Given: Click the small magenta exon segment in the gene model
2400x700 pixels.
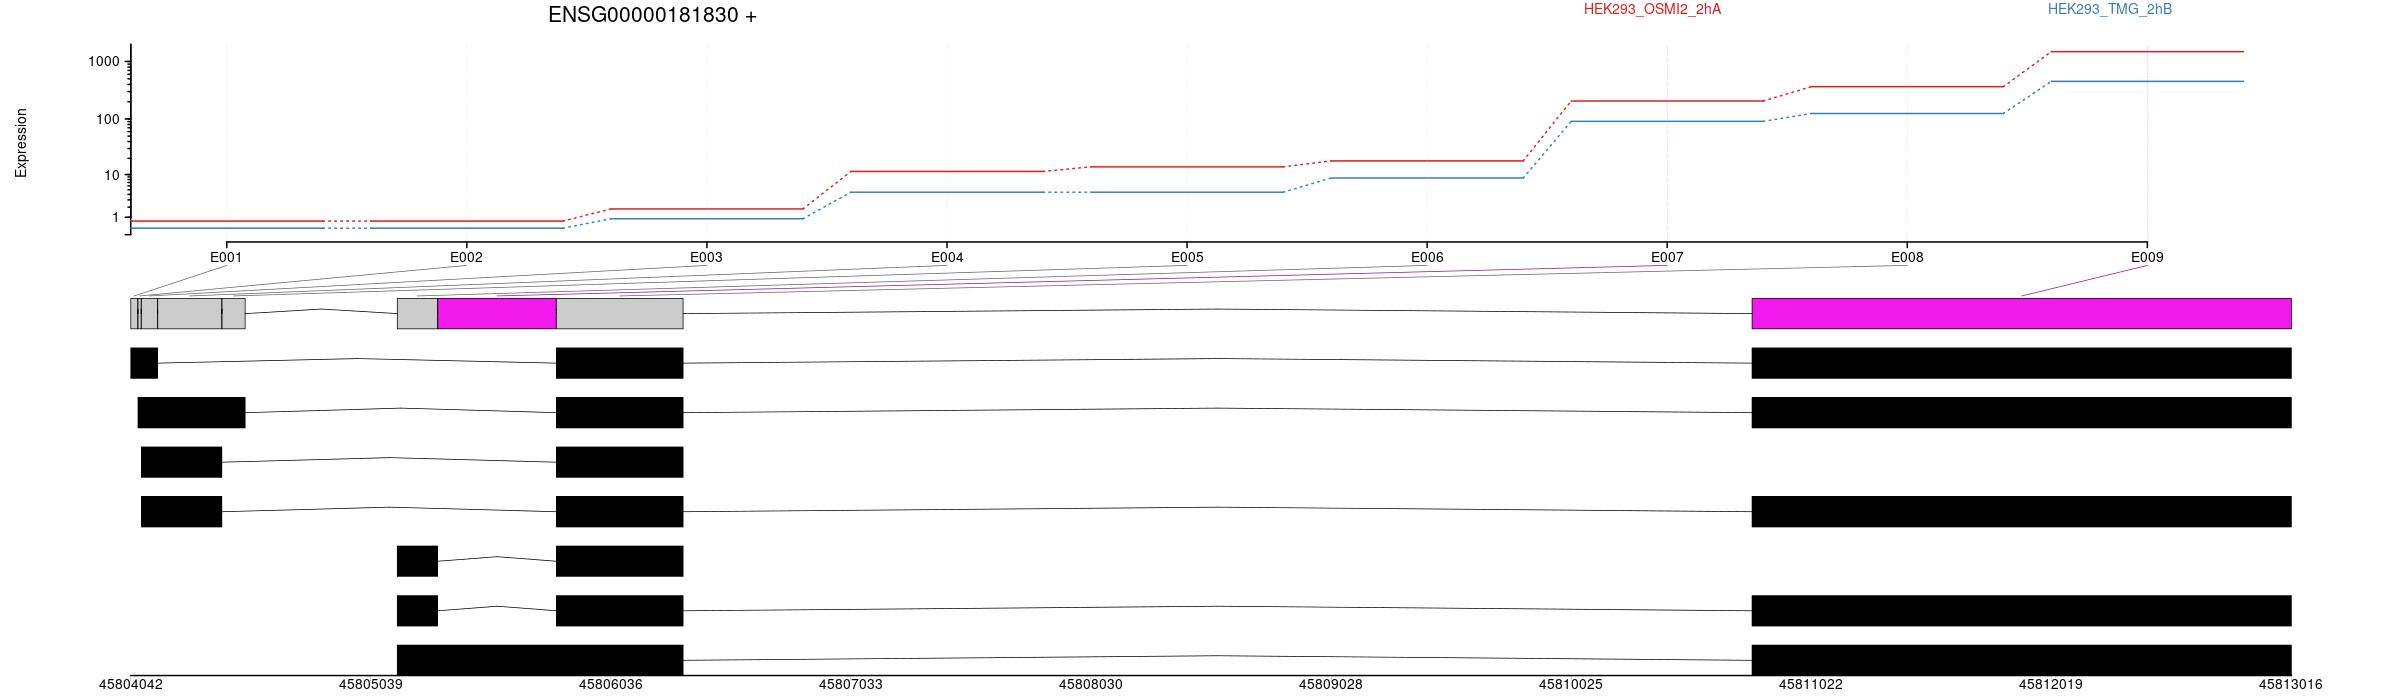Looking at the screenshot, I should click(x=497, y=313).
